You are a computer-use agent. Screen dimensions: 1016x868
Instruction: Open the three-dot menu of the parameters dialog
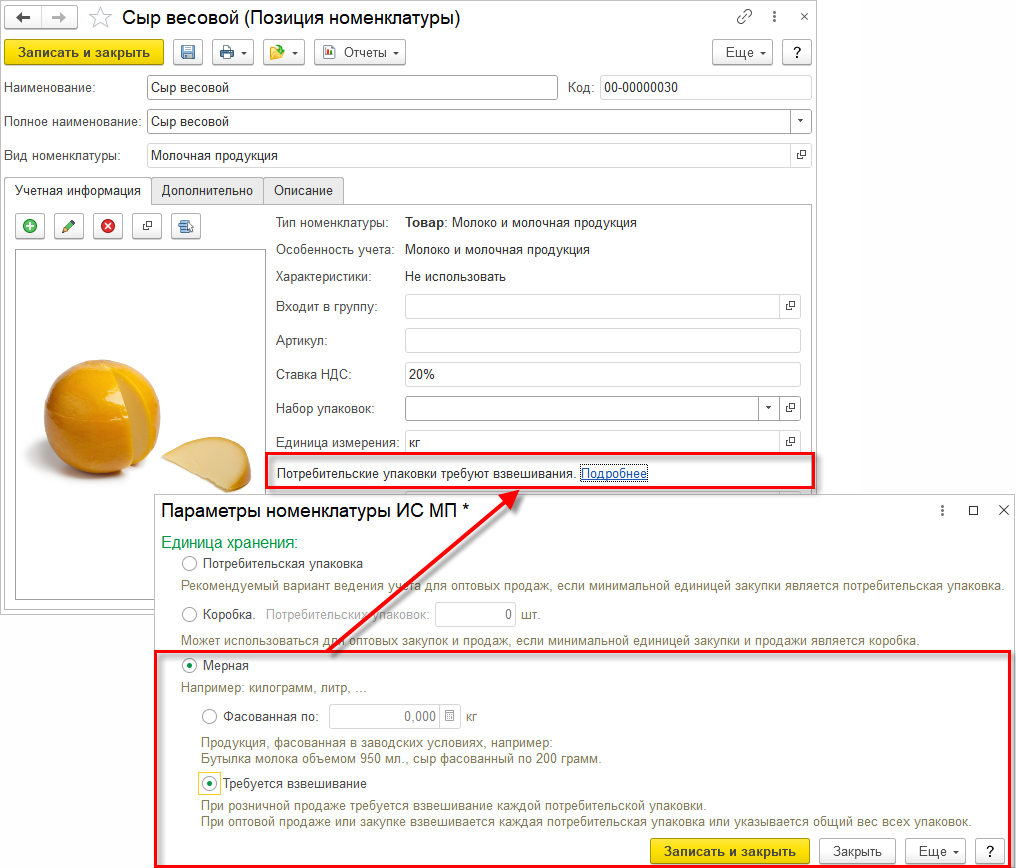[x=942, y=510]
